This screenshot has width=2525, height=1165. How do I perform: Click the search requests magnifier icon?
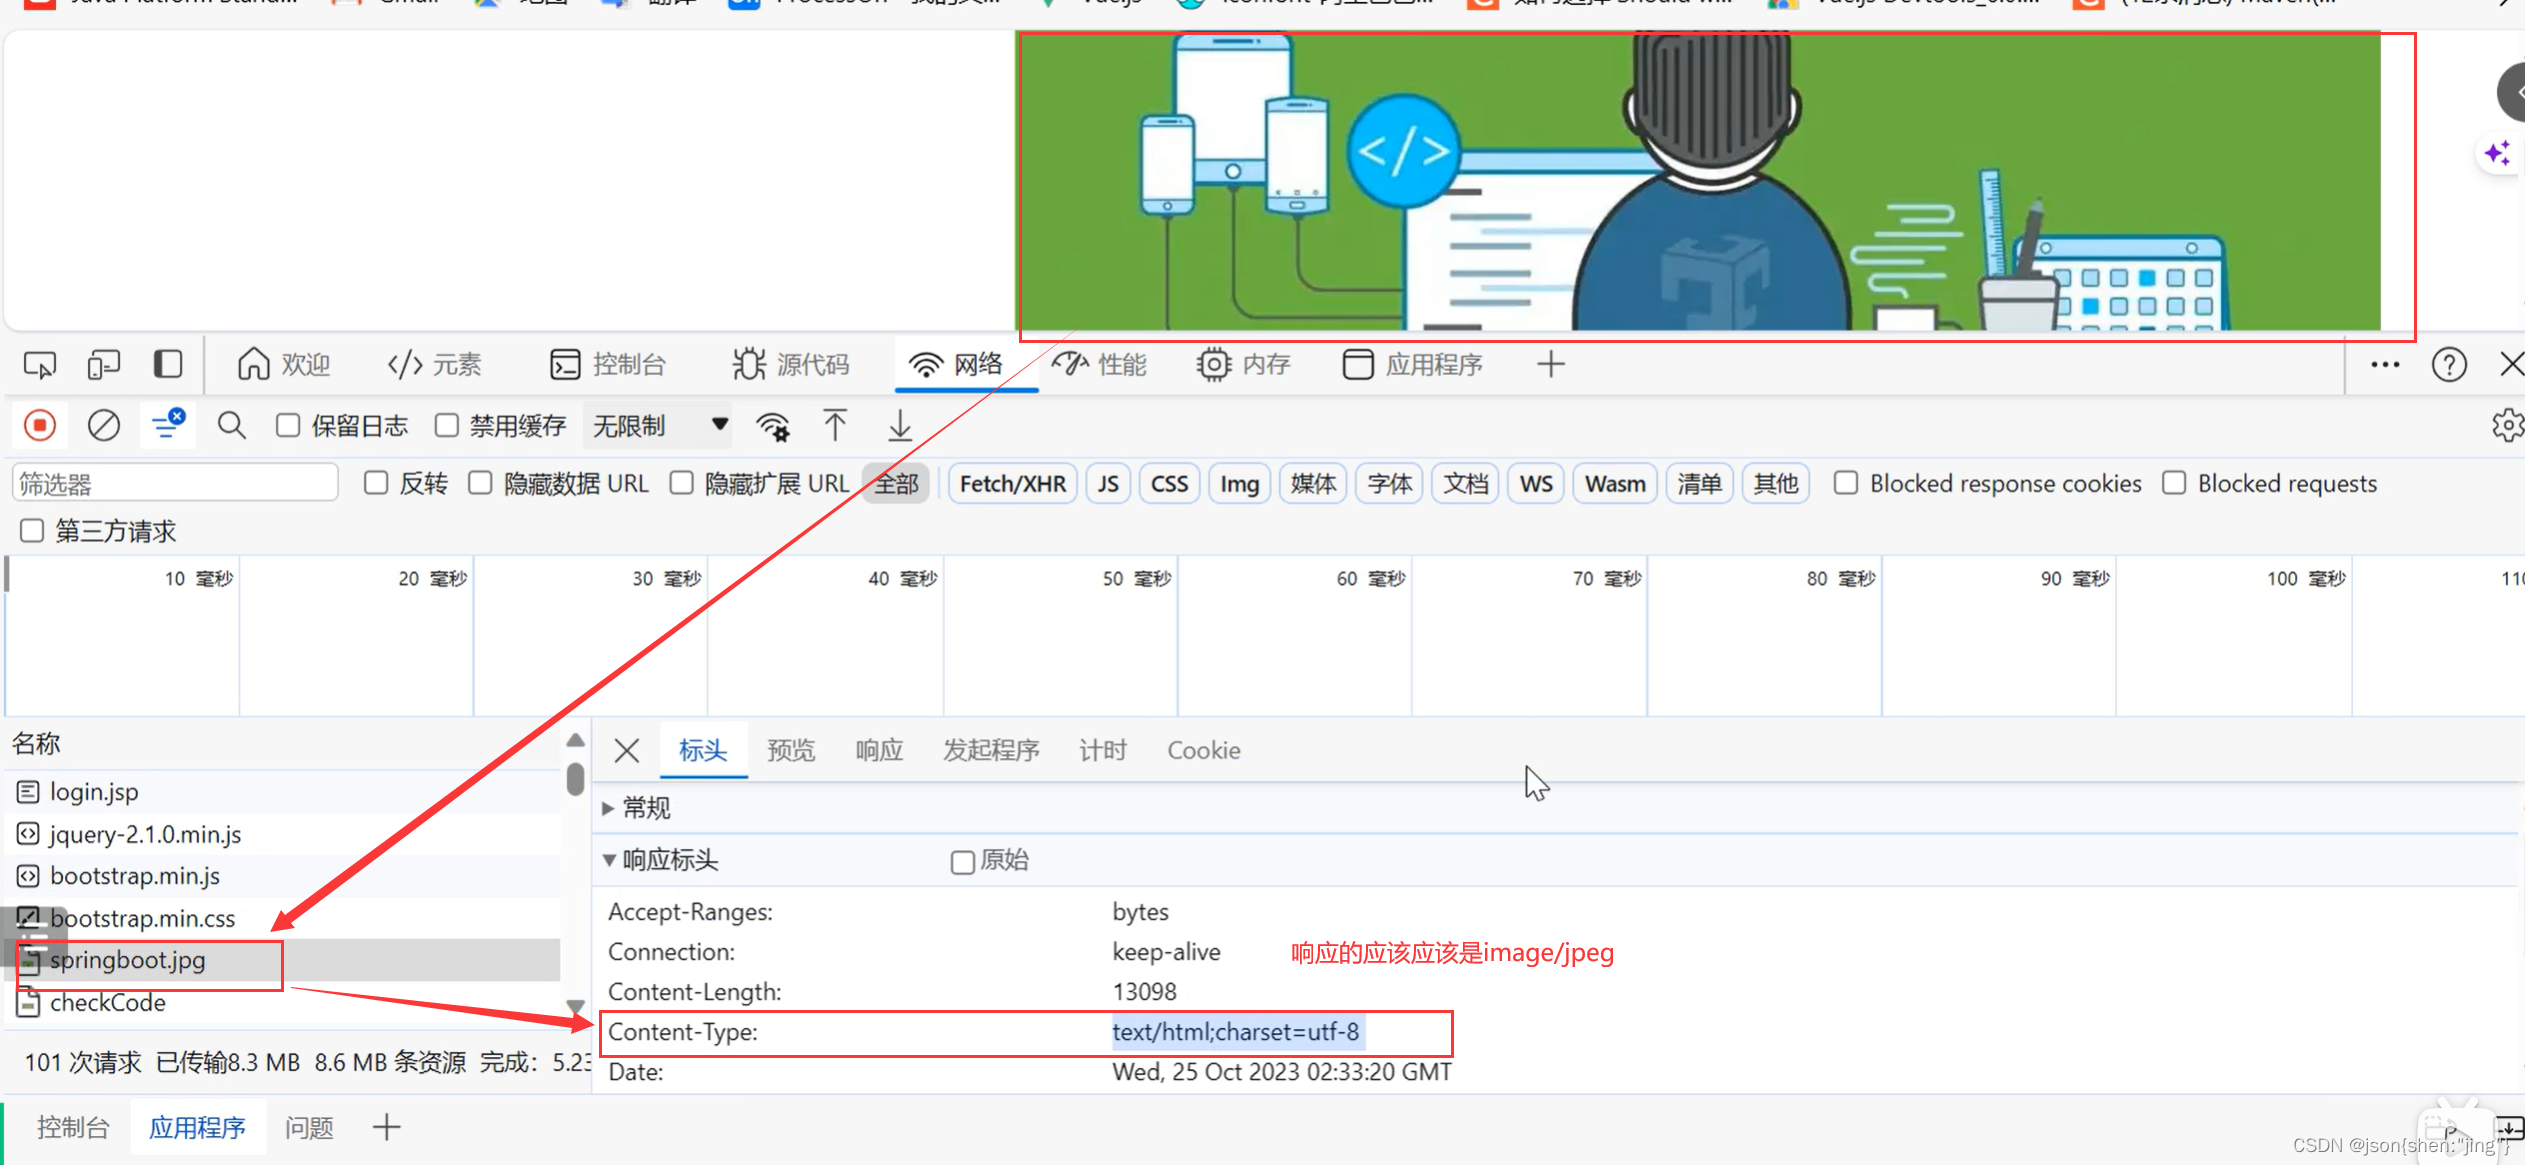click(x=231, y=425)
